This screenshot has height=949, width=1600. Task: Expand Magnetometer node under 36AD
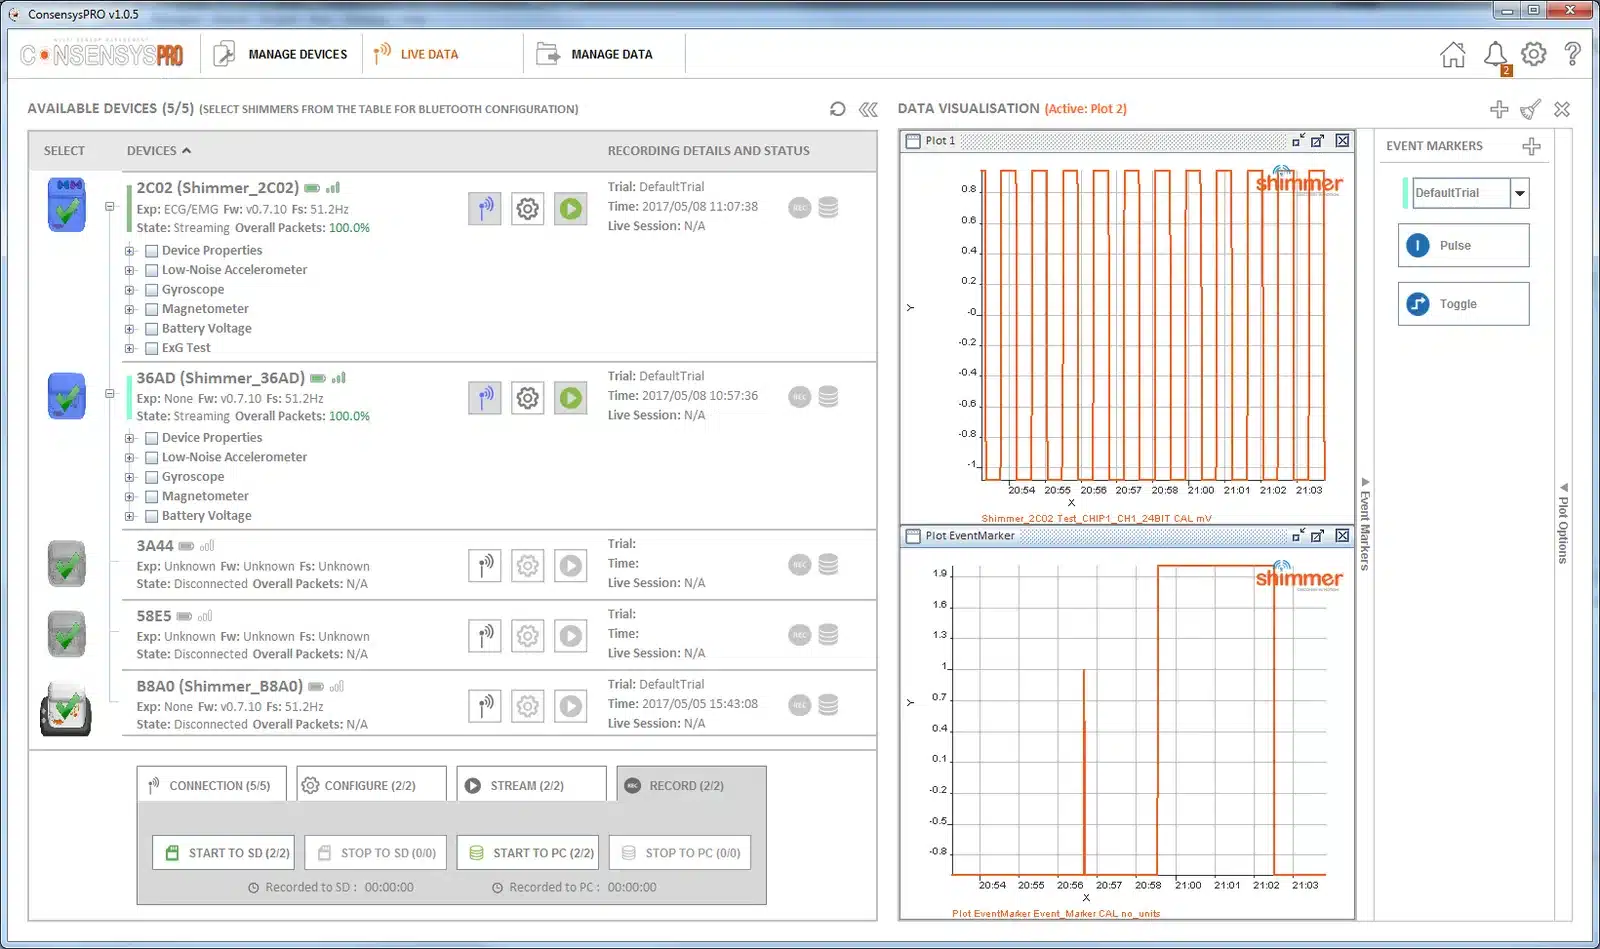(130, 497)
